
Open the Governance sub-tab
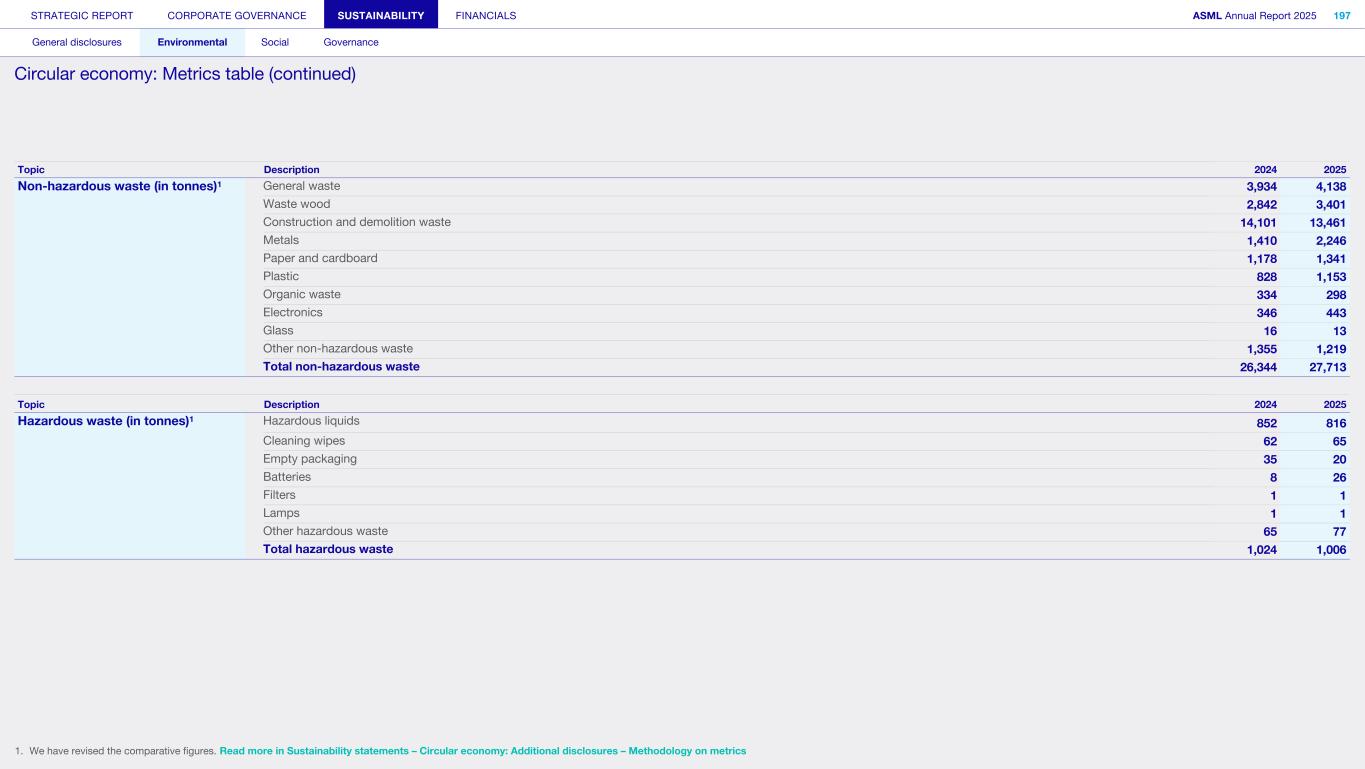pyautogui.click(x=351, y=42)
